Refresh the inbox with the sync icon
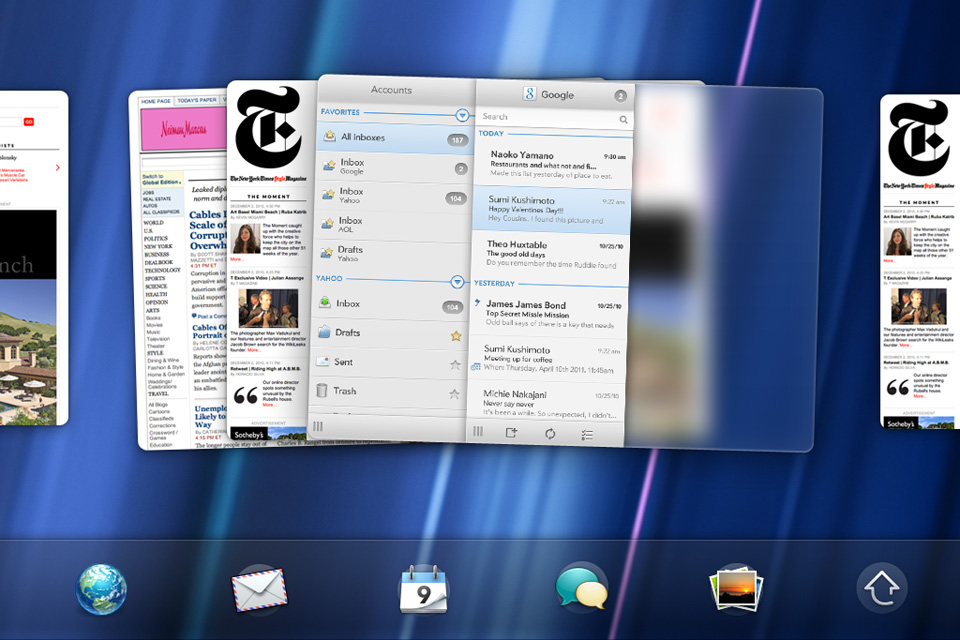This screenshot has width=960, height=640. coord(549,433)
